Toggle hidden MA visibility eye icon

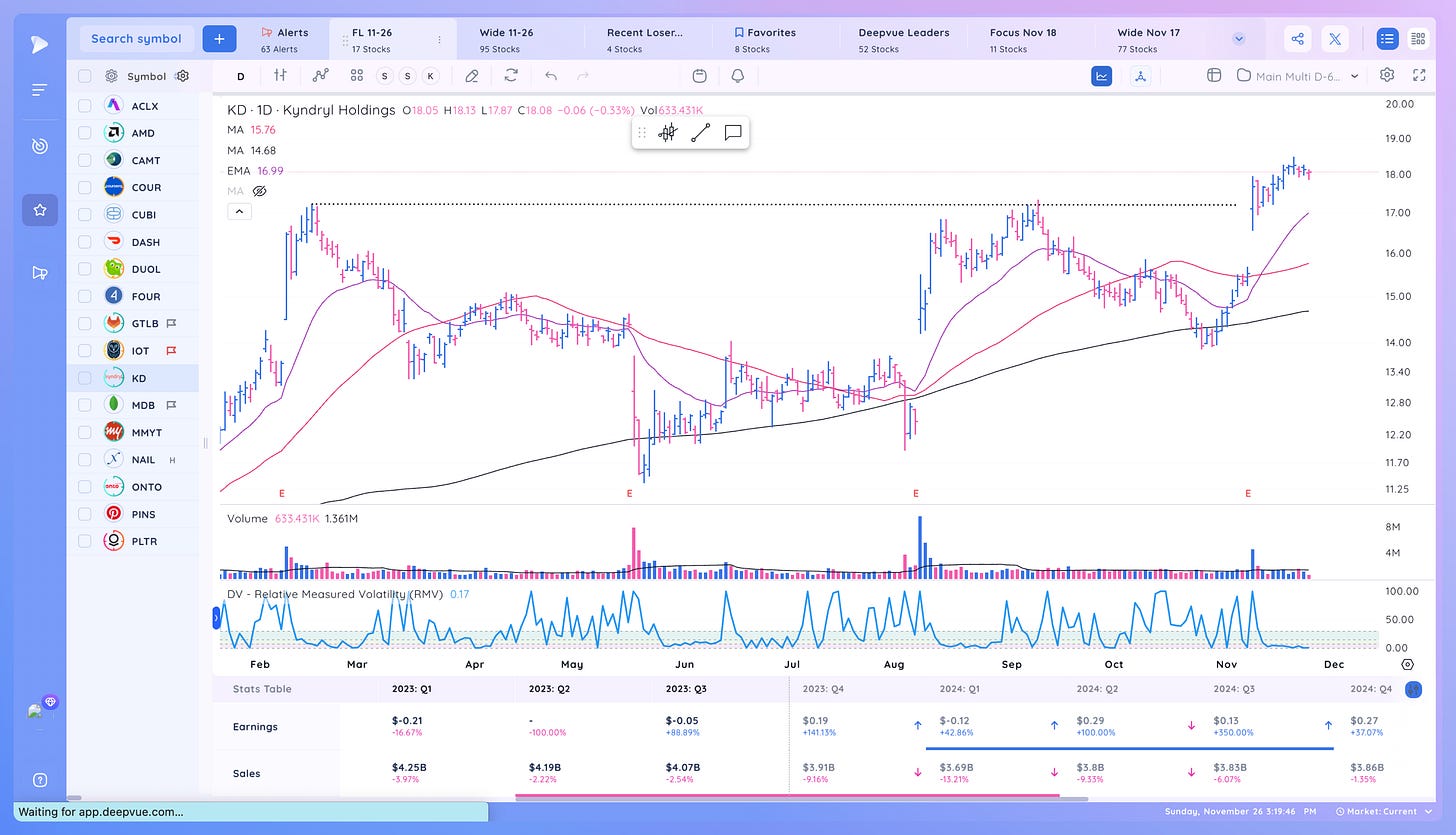(x=259, y=191)
